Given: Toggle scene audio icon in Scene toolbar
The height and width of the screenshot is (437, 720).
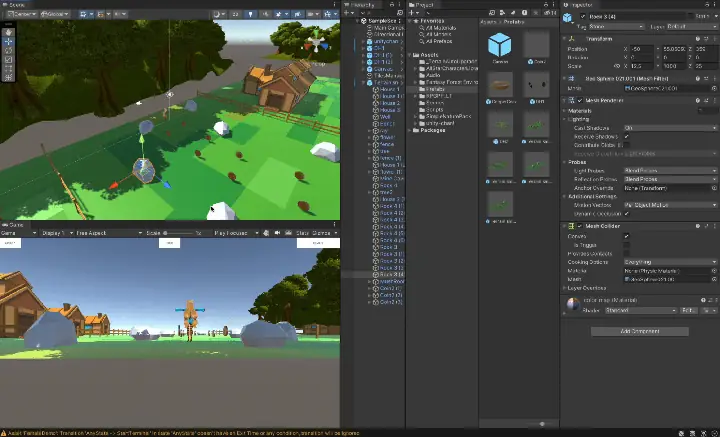Looking at the screenshot, I should 265,14.
